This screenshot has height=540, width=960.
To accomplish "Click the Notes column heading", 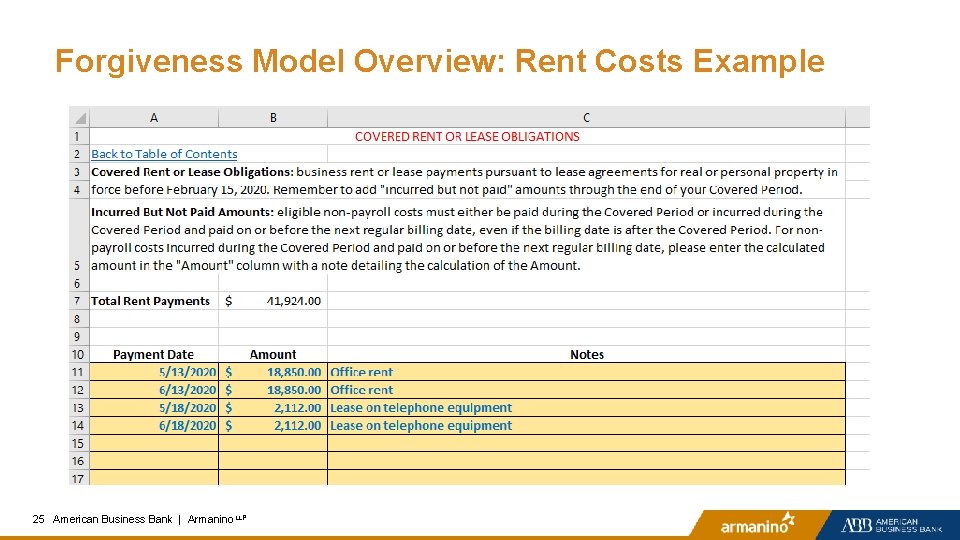I will [x=587, y=354].
